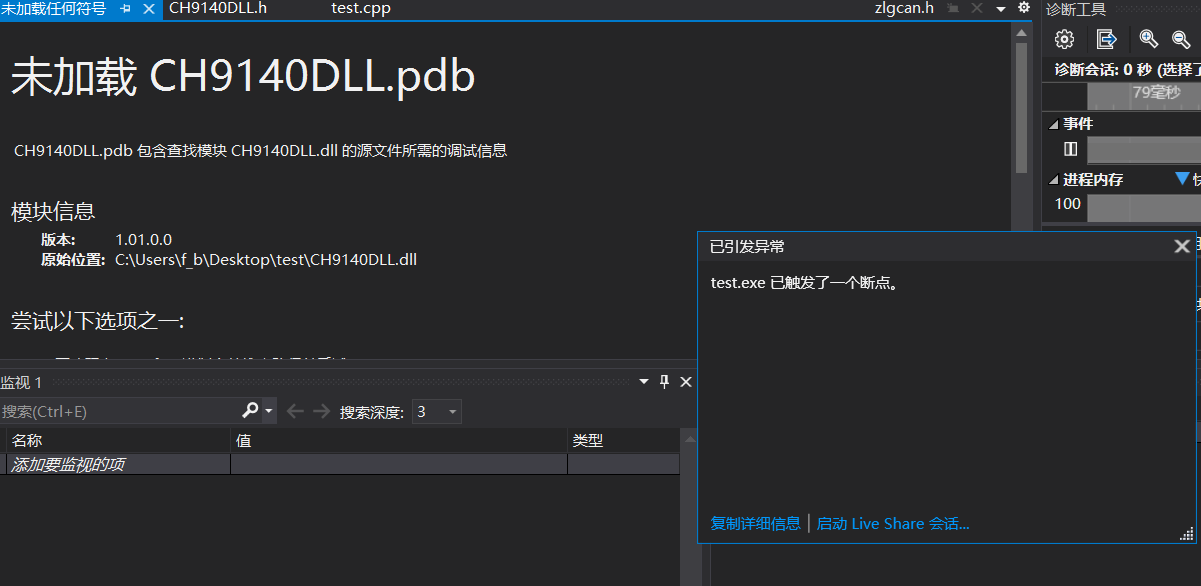Image resolution: width=1201 pixels, height=586 pixels.
Task: Click the editor window options gear icon
Action: pyautogui.click(x=1021, y=7)
